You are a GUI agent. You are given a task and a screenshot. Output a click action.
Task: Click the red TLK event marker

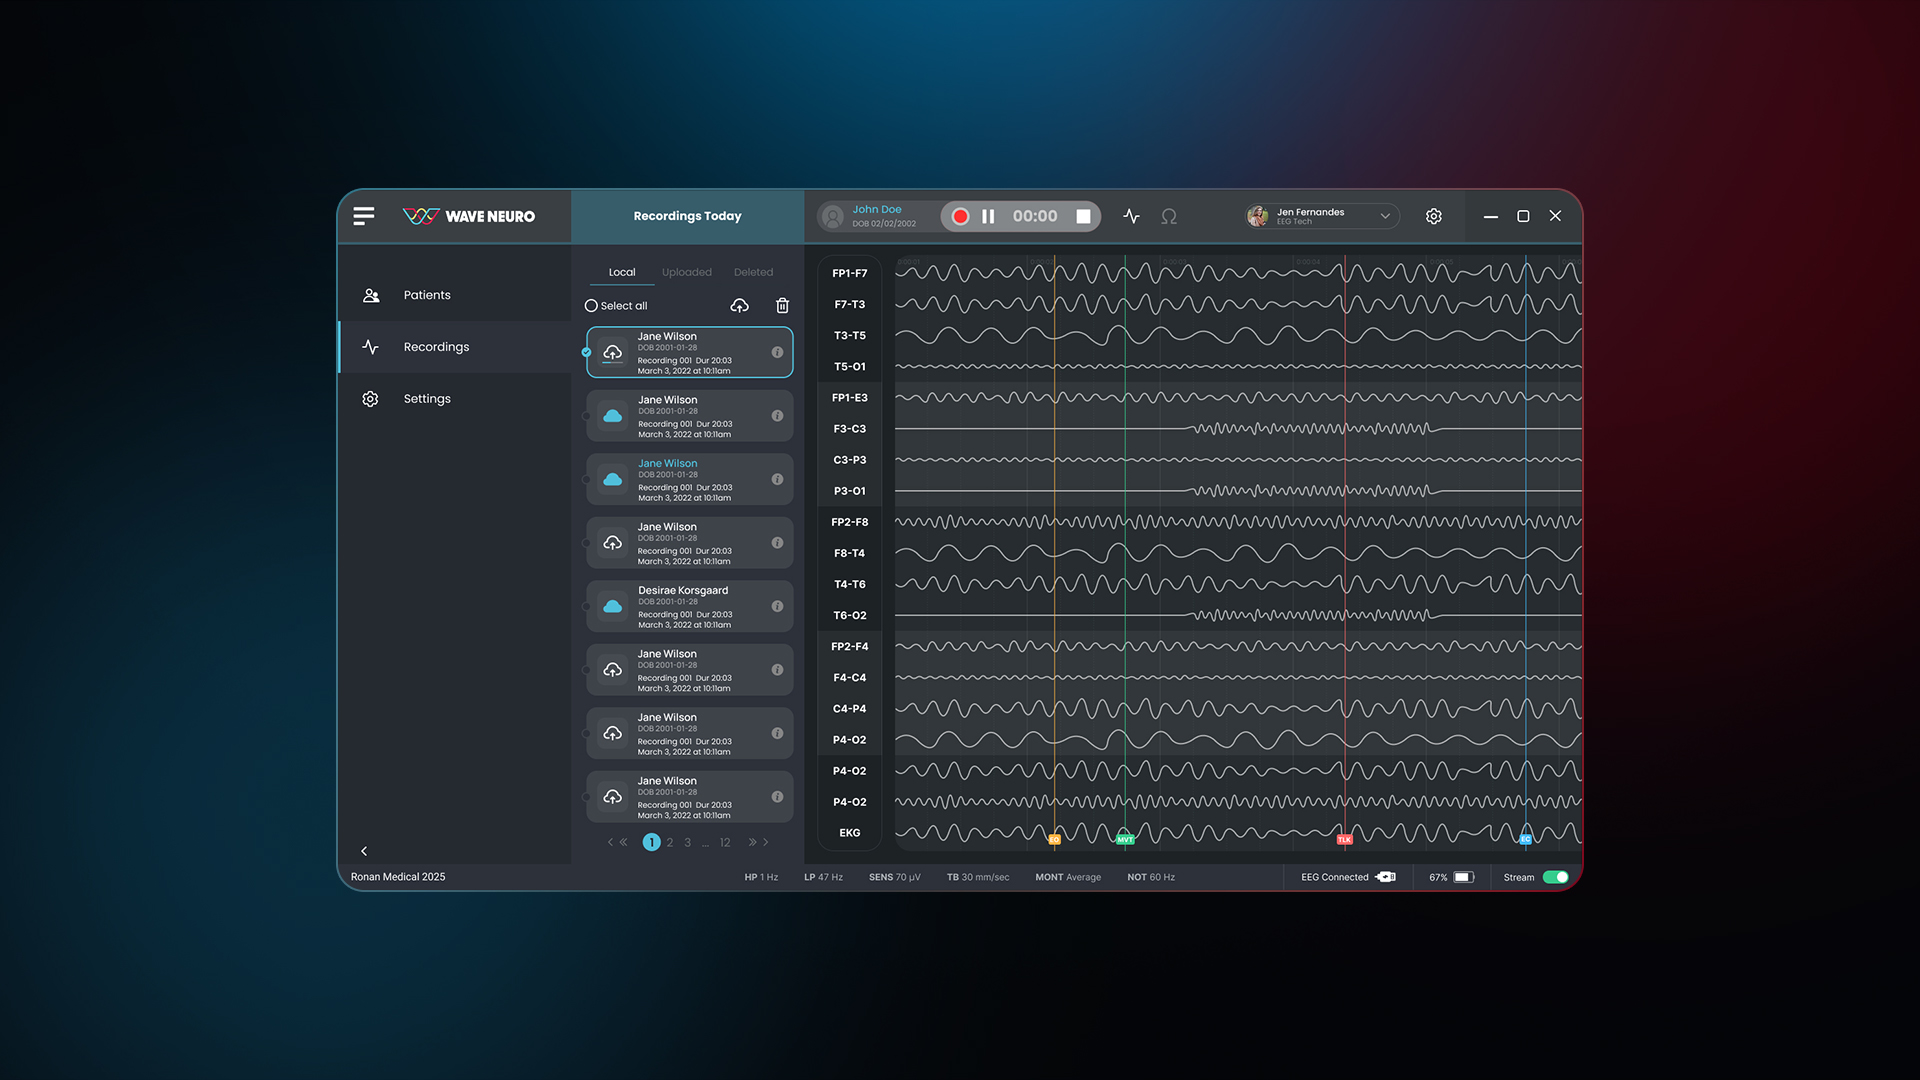pos(1345,839)
